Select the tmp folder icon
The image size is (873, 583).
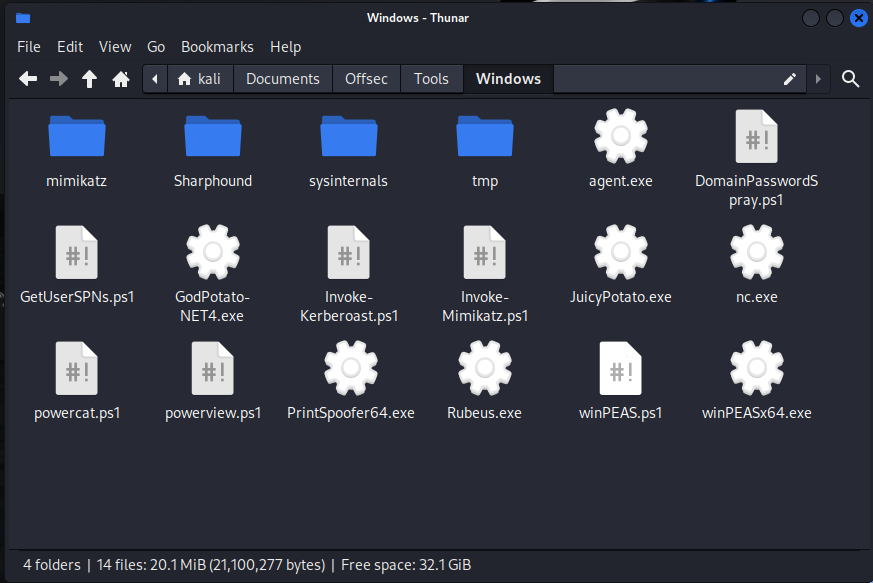click(485, 136)
